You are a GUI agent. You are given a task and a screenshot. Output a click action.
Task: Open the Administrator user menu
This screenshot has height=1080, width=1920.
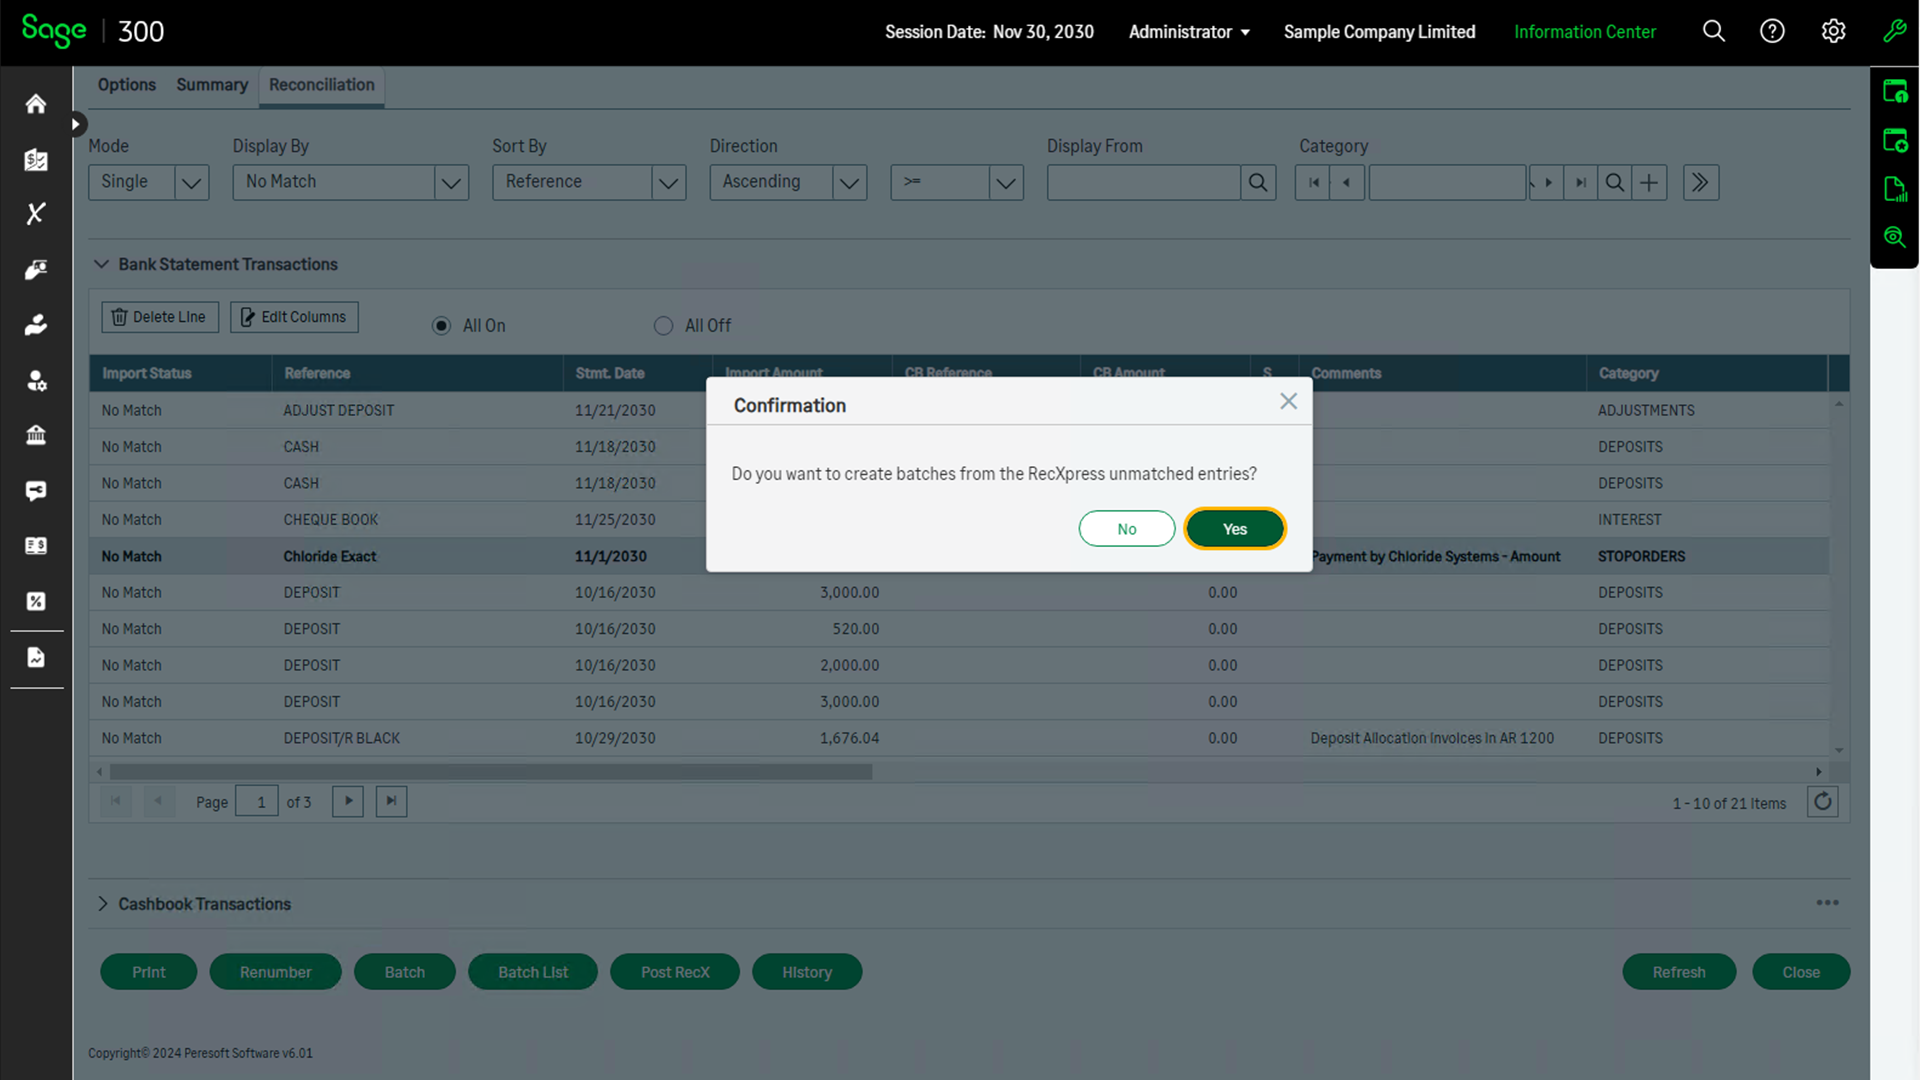coord(1189,32)
